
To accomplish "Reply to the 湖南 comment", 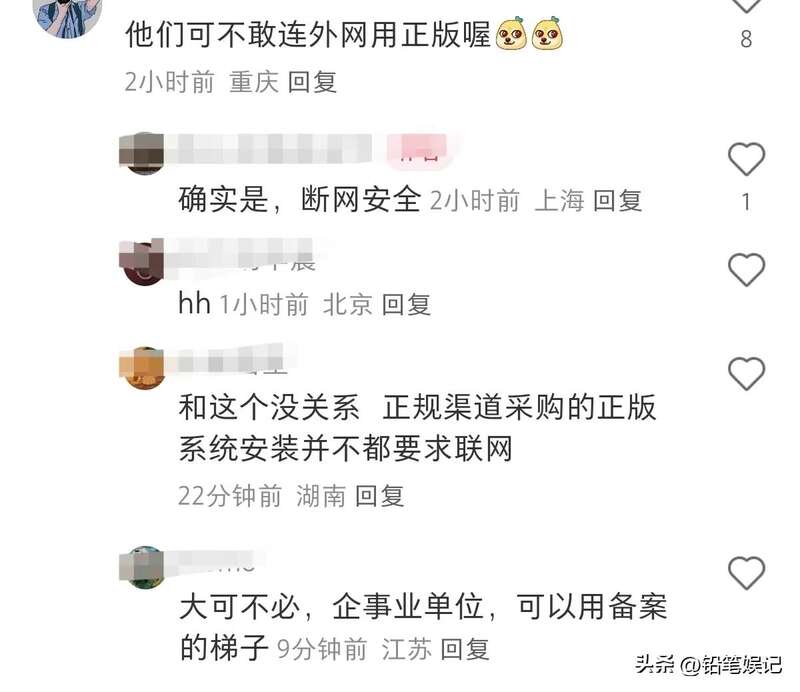I will pos(380,496).
